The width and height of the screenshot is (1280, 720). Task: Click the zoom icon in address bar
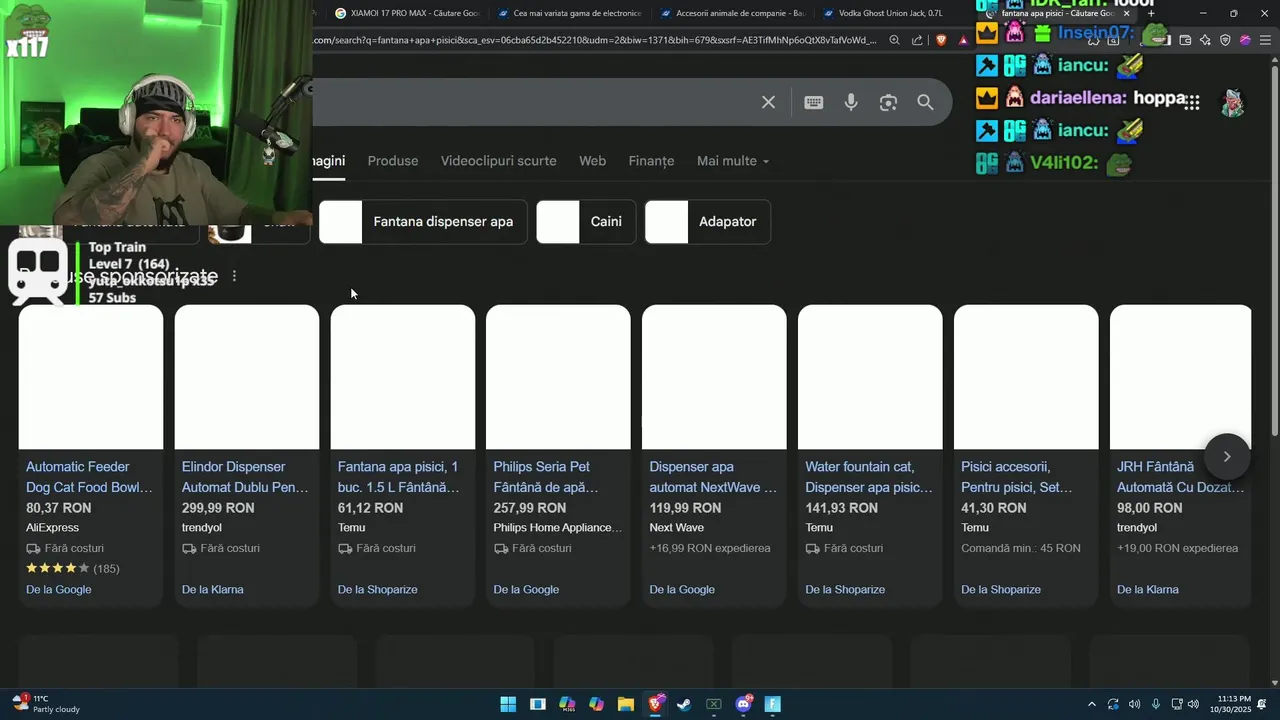tap(894, 40)
